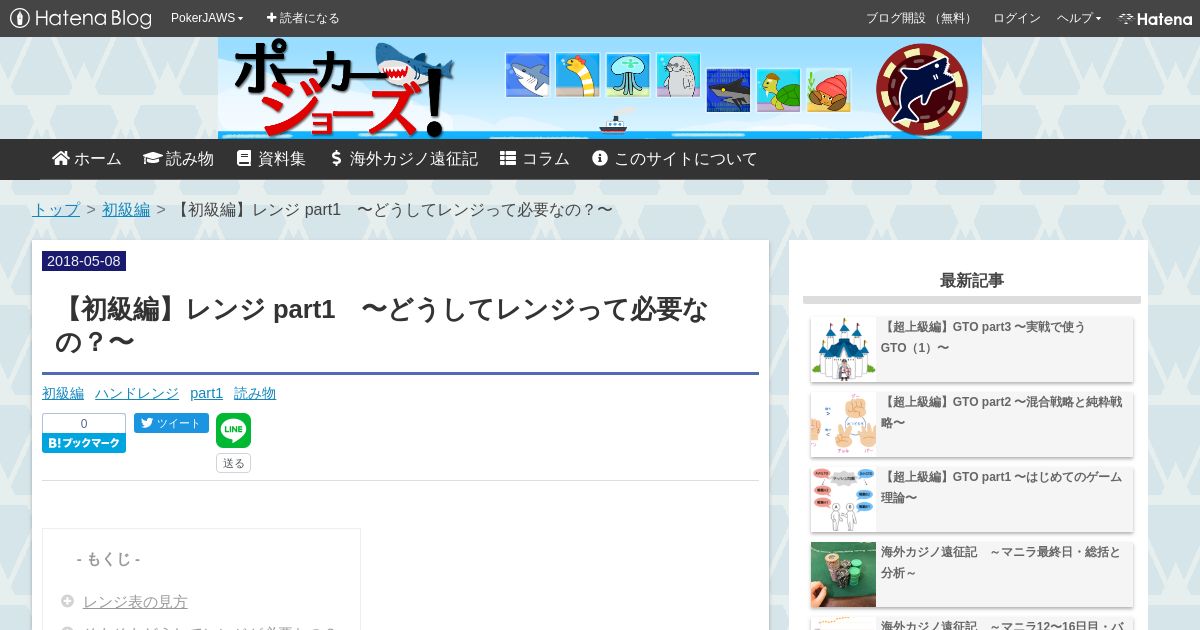This screenshot has width=1200, height=630.
Task: Click the list icon beside コラム
Action: [508, 158]
